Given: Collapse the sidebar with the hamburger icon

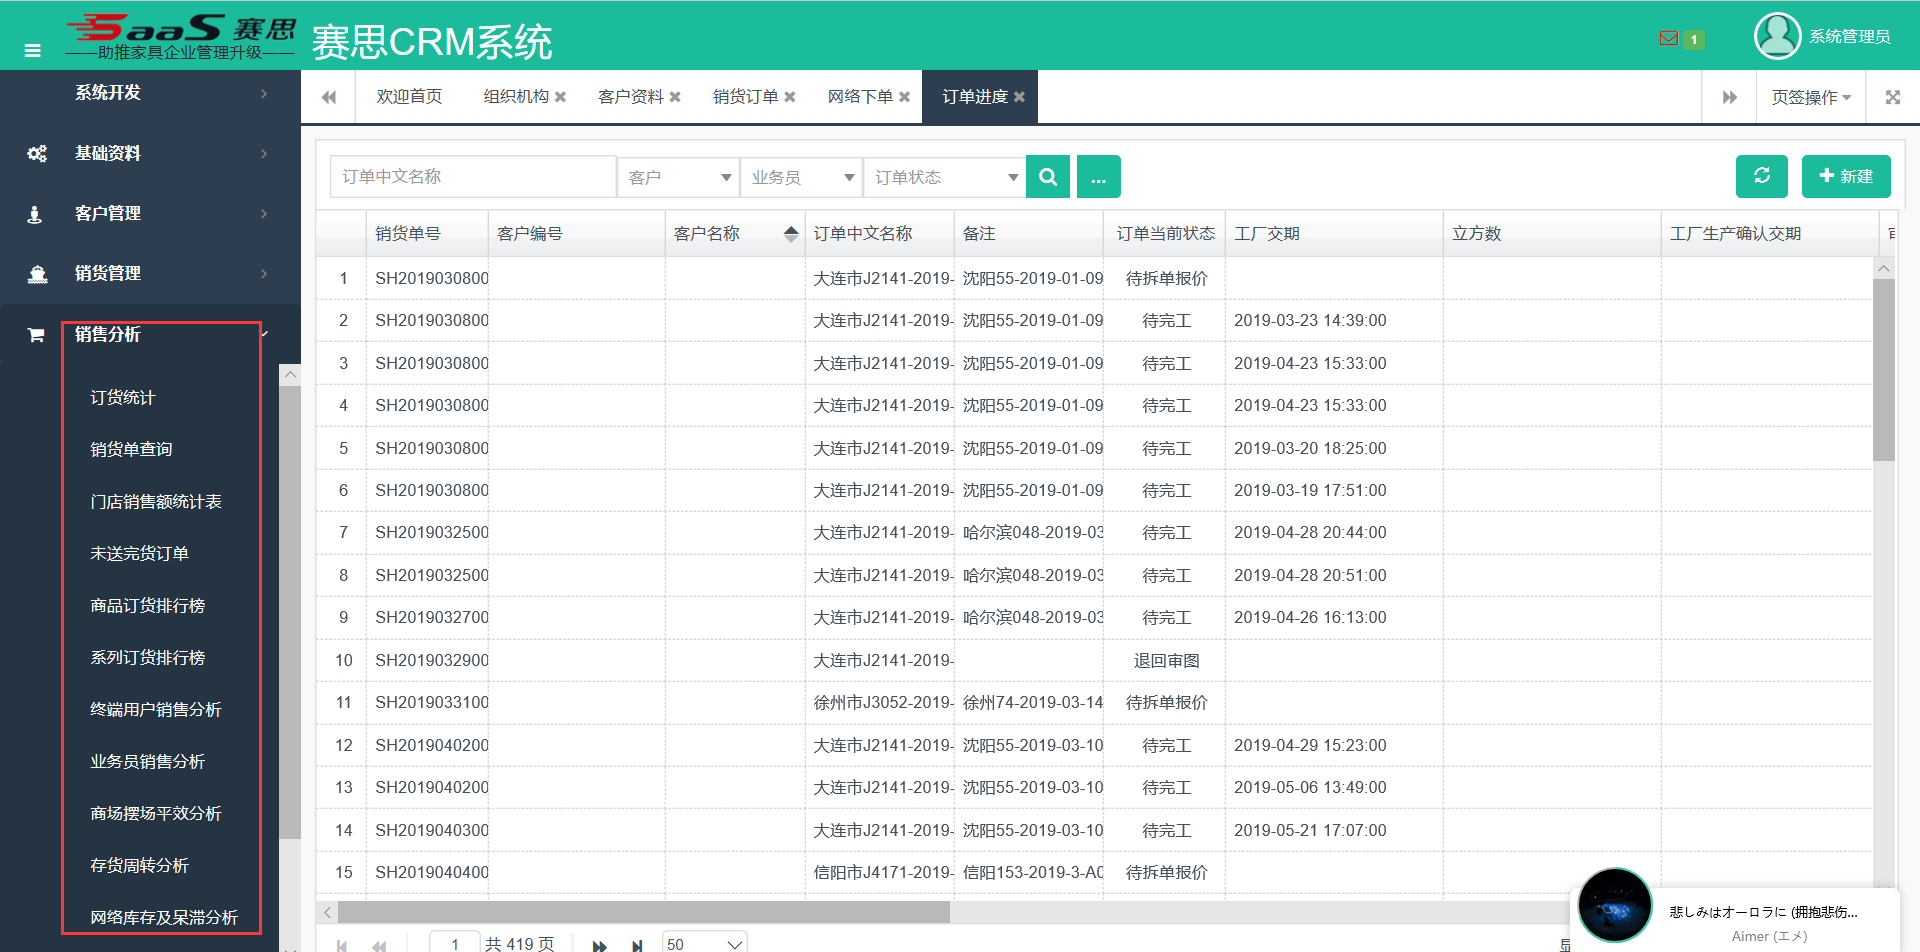Looking at the screenshot, I should (32, 49).
